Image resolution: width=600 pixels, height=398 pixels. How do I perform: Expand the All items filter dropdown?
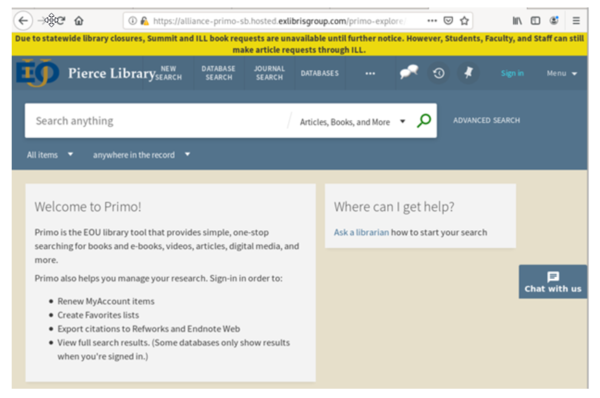tap(50, 155)
